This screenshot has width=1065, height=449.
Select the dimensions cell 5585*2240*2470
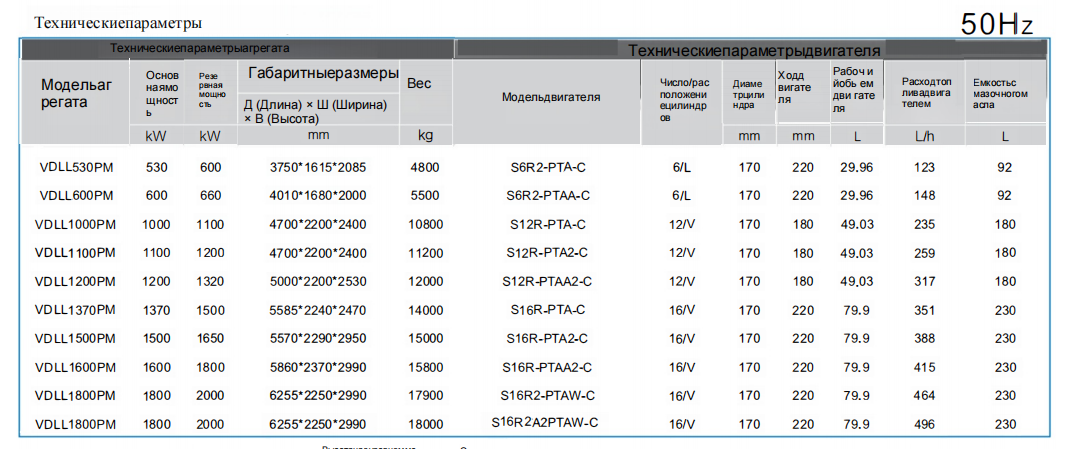click(x=318, y=310)
